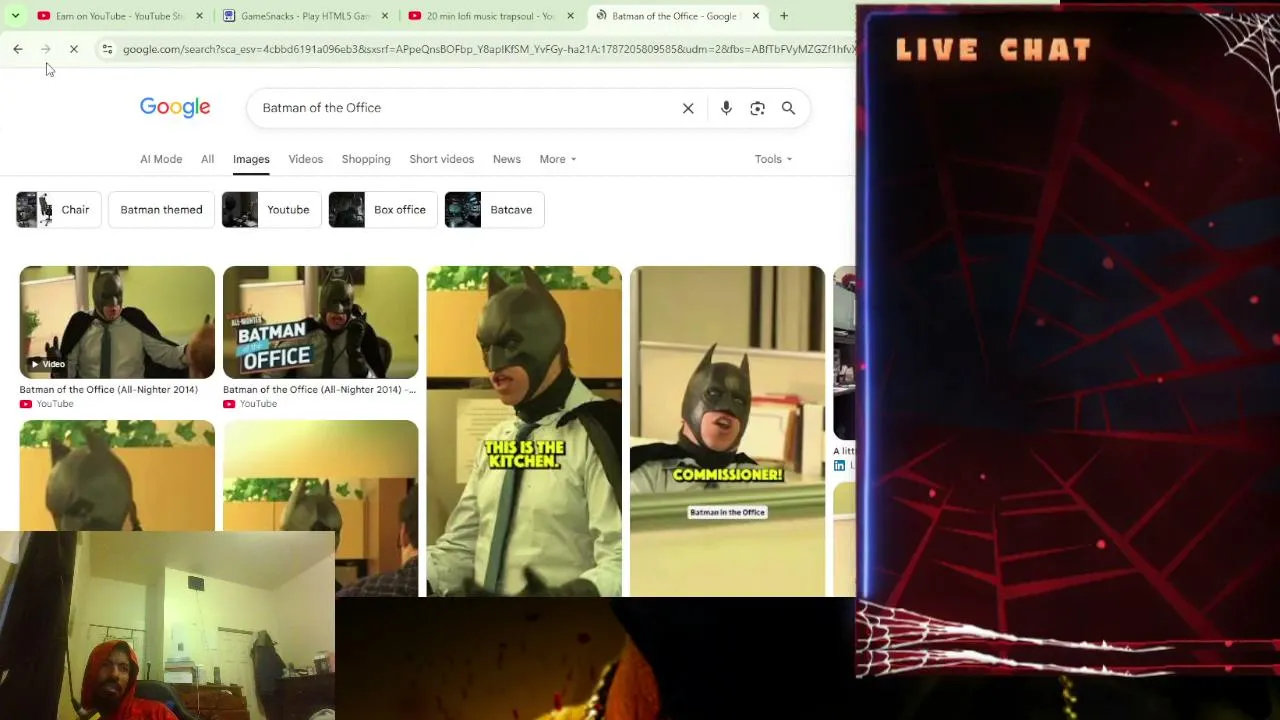Select the Images results tab
The image size is (1280, 720).
click(x=251, y=159)
